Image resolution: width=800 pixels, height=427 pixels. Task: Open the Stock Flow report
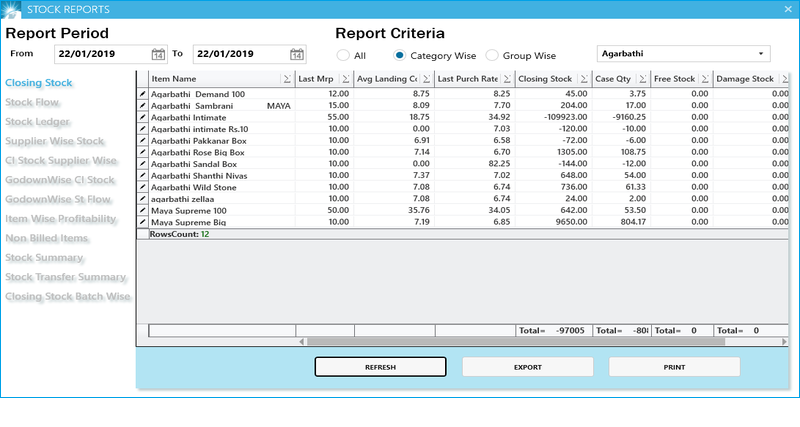(x=32, y=102)
